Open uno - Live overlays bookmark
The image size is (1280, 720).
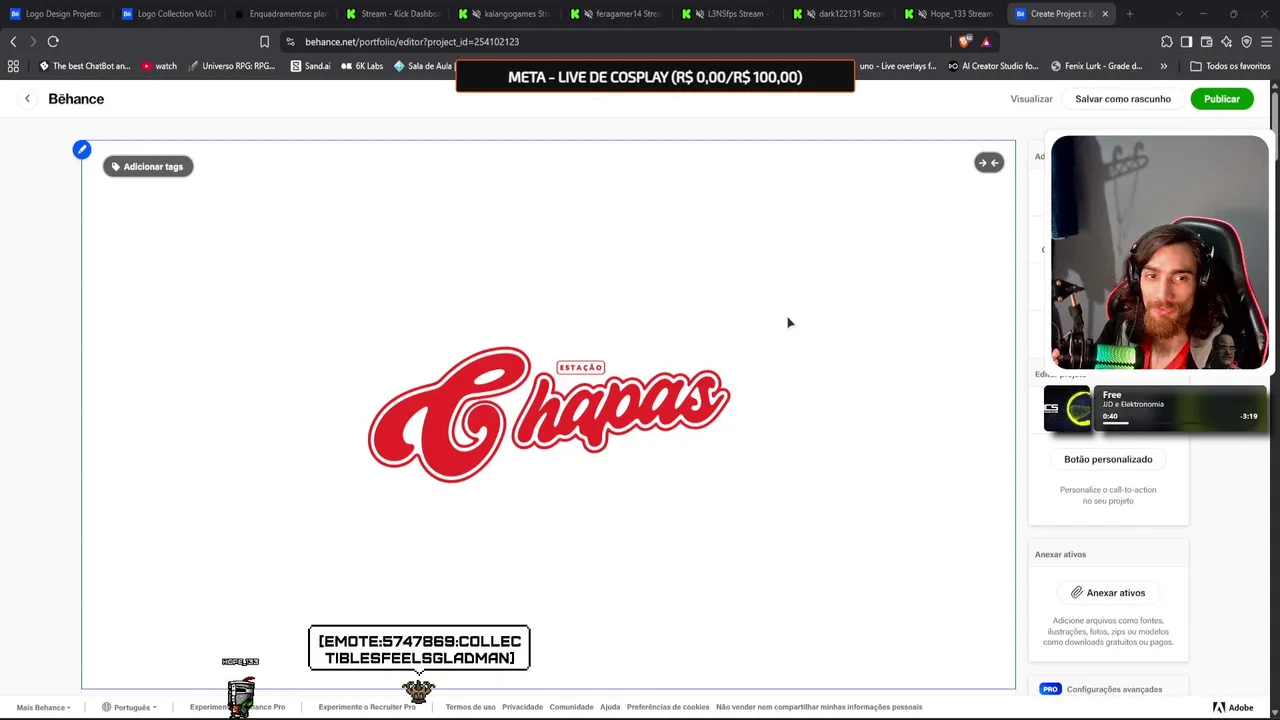[x=898, y=66]
